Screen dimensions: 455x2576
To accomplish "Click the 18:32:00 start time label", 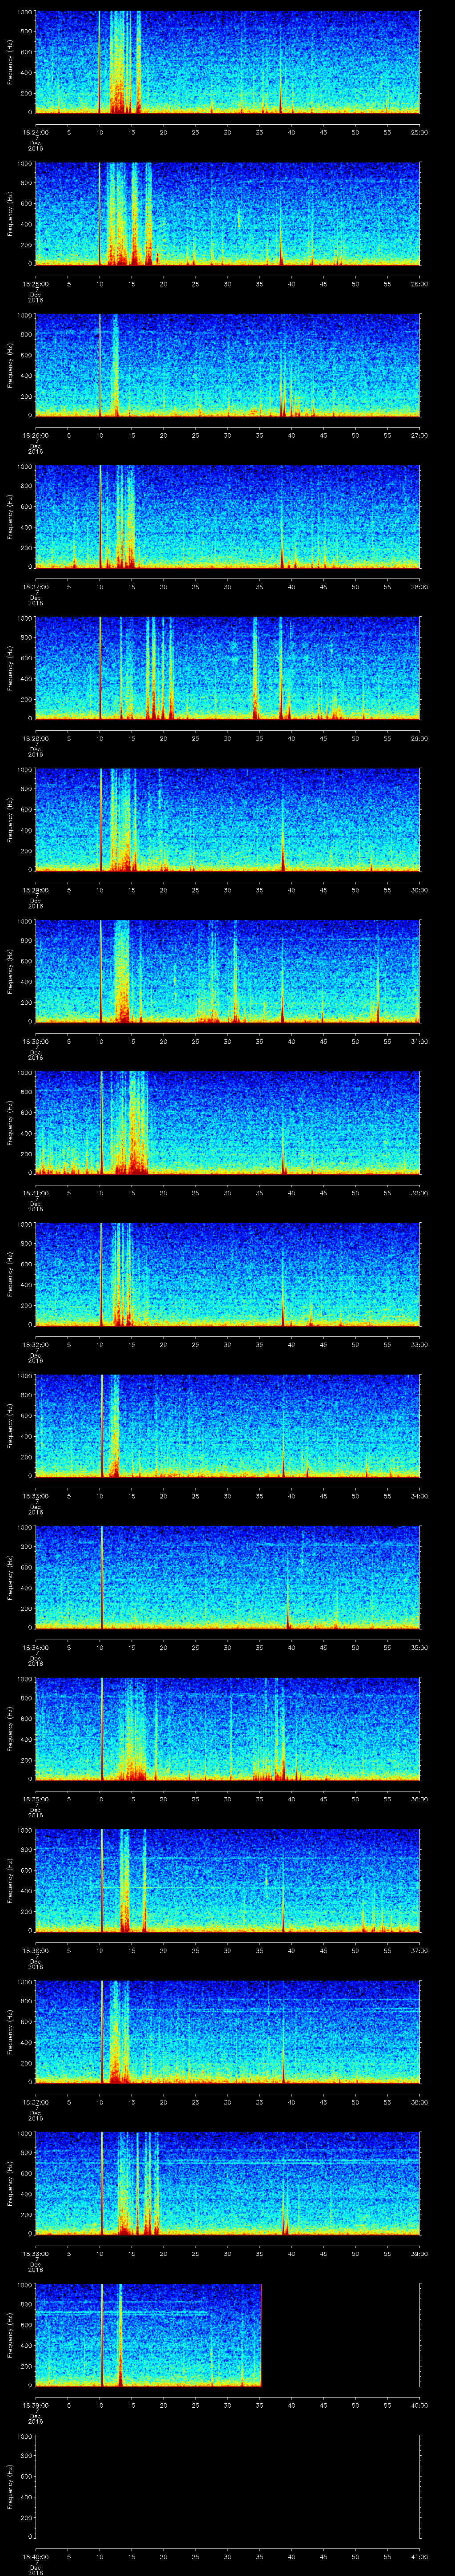I will pos(36,1344).
